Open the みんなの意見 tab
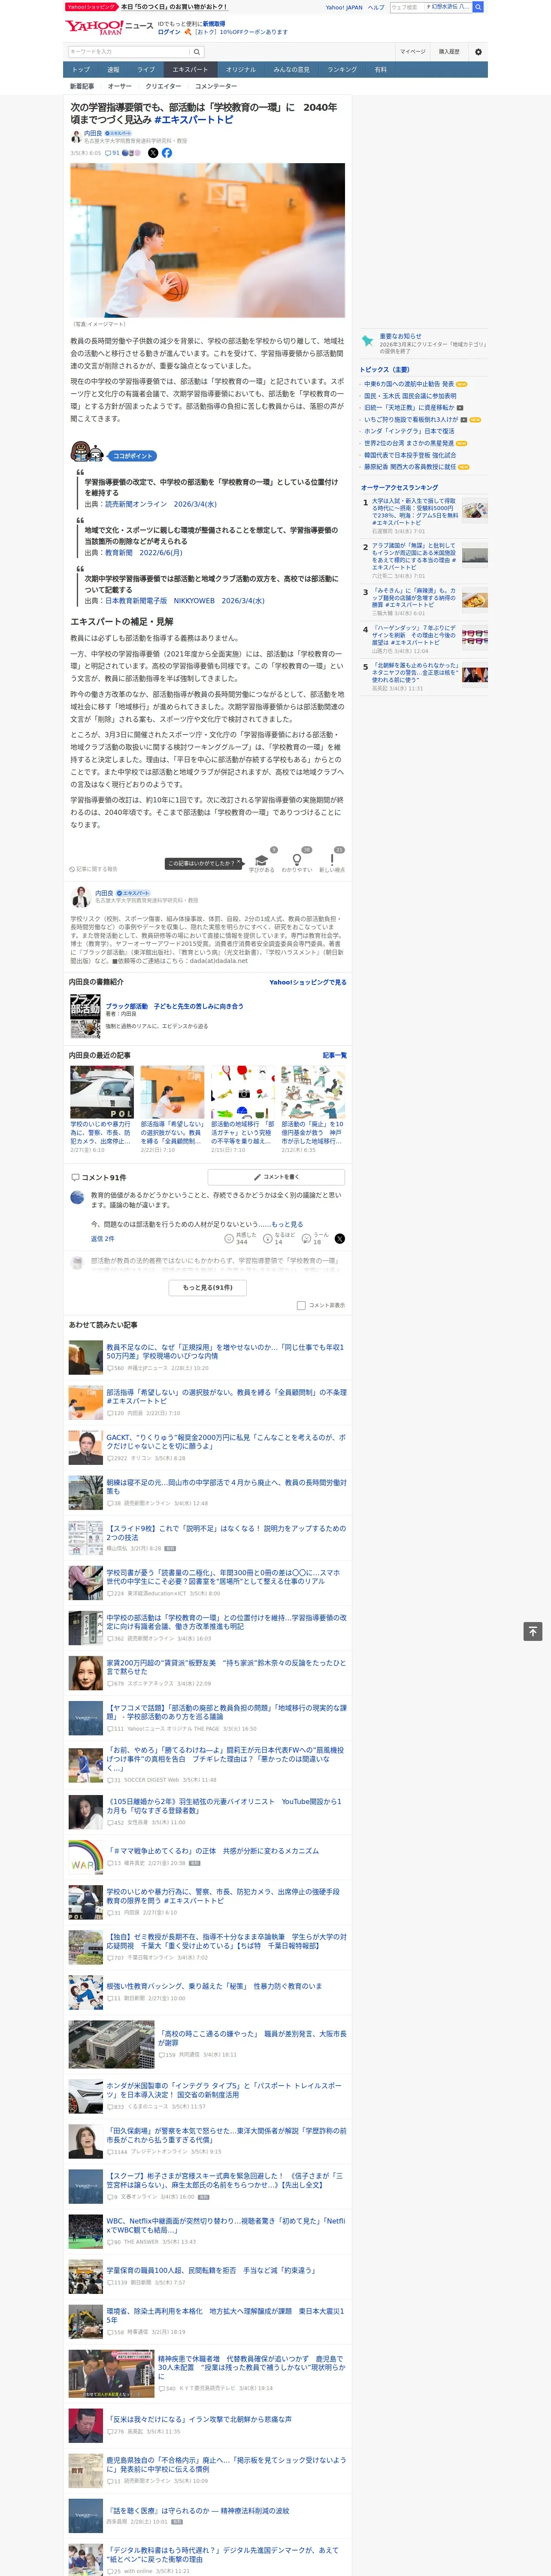This screenshot has height=2576, width=551. point(292,70)
